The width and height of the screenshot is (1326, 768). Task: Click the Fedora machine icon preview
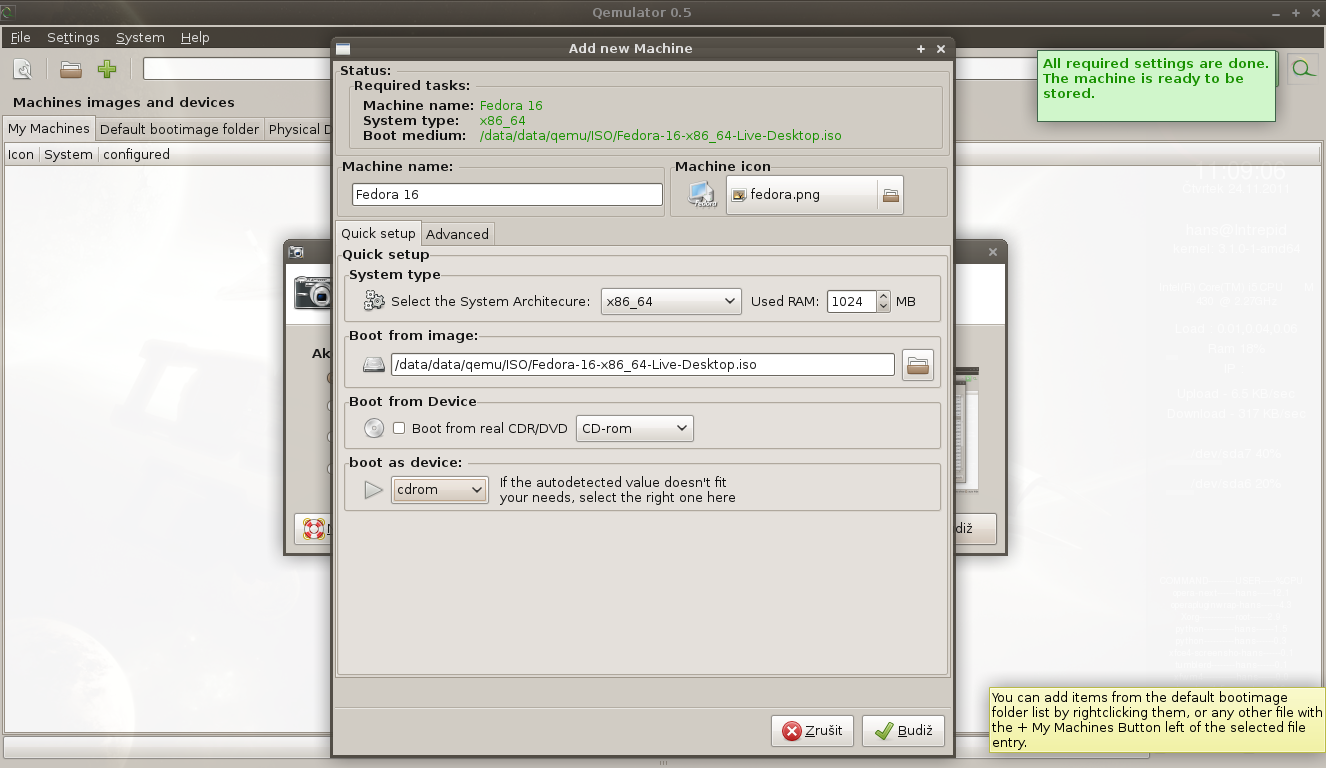(x=702, y=195)
